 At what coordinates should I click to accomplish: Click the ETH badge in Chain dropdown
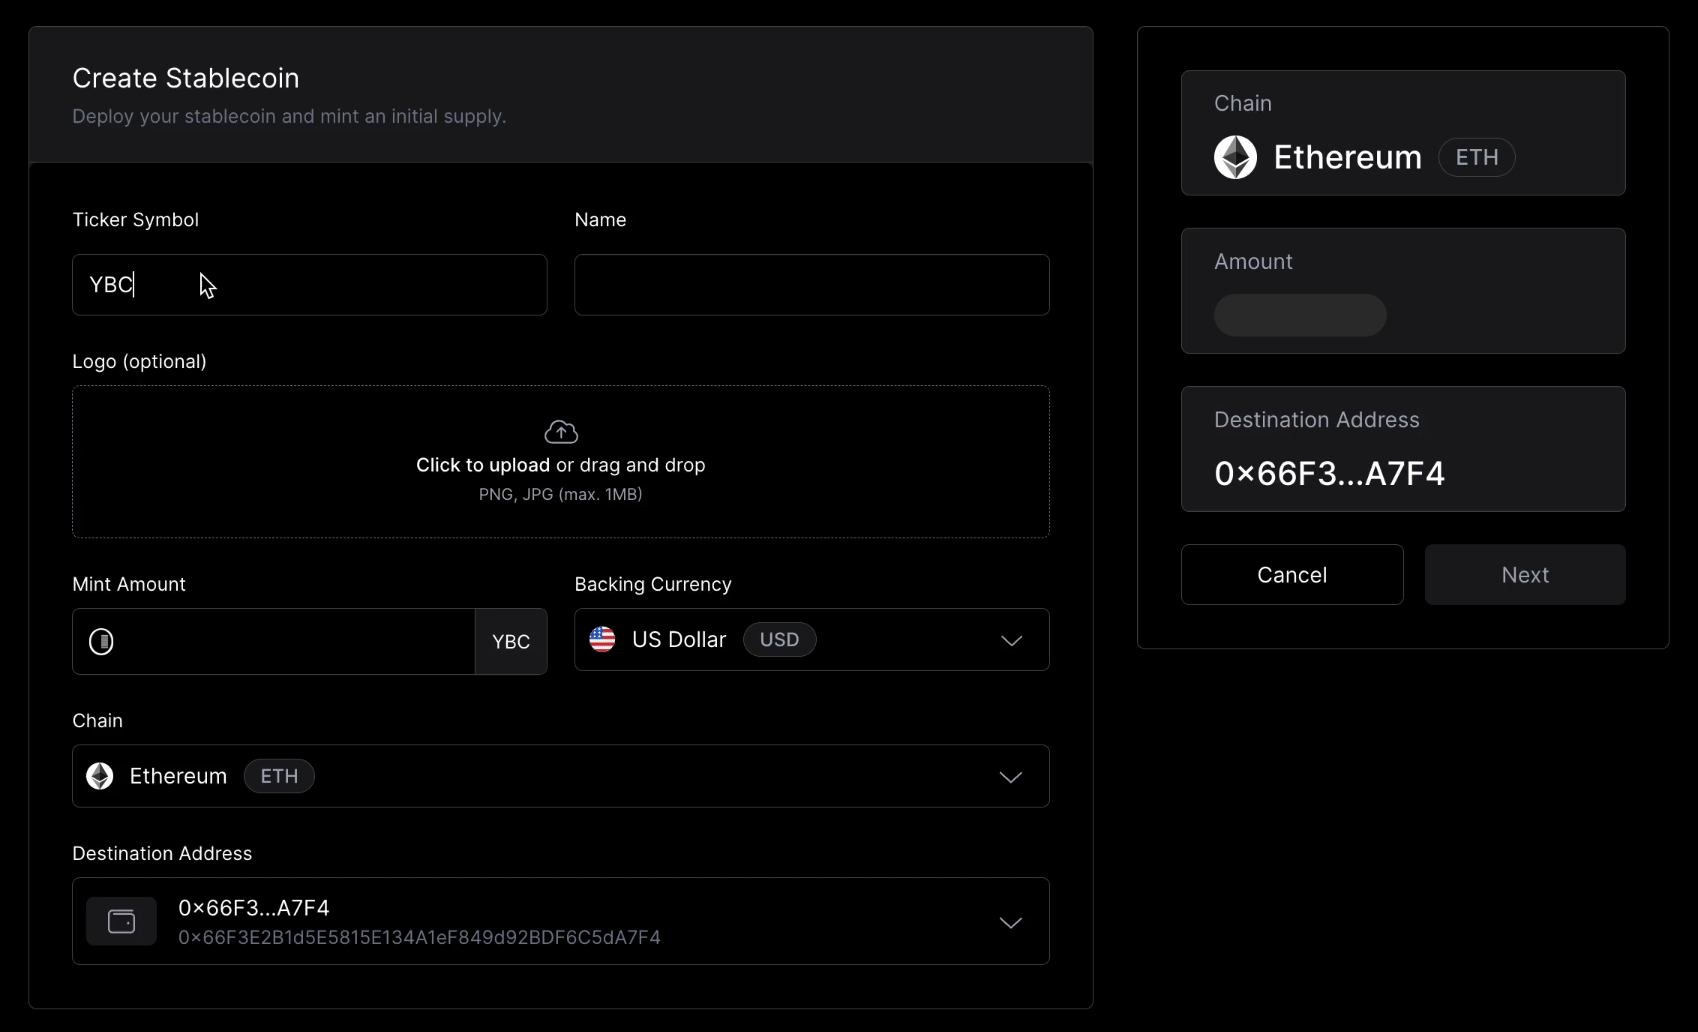pyautogui.click(x=279, y=776)
